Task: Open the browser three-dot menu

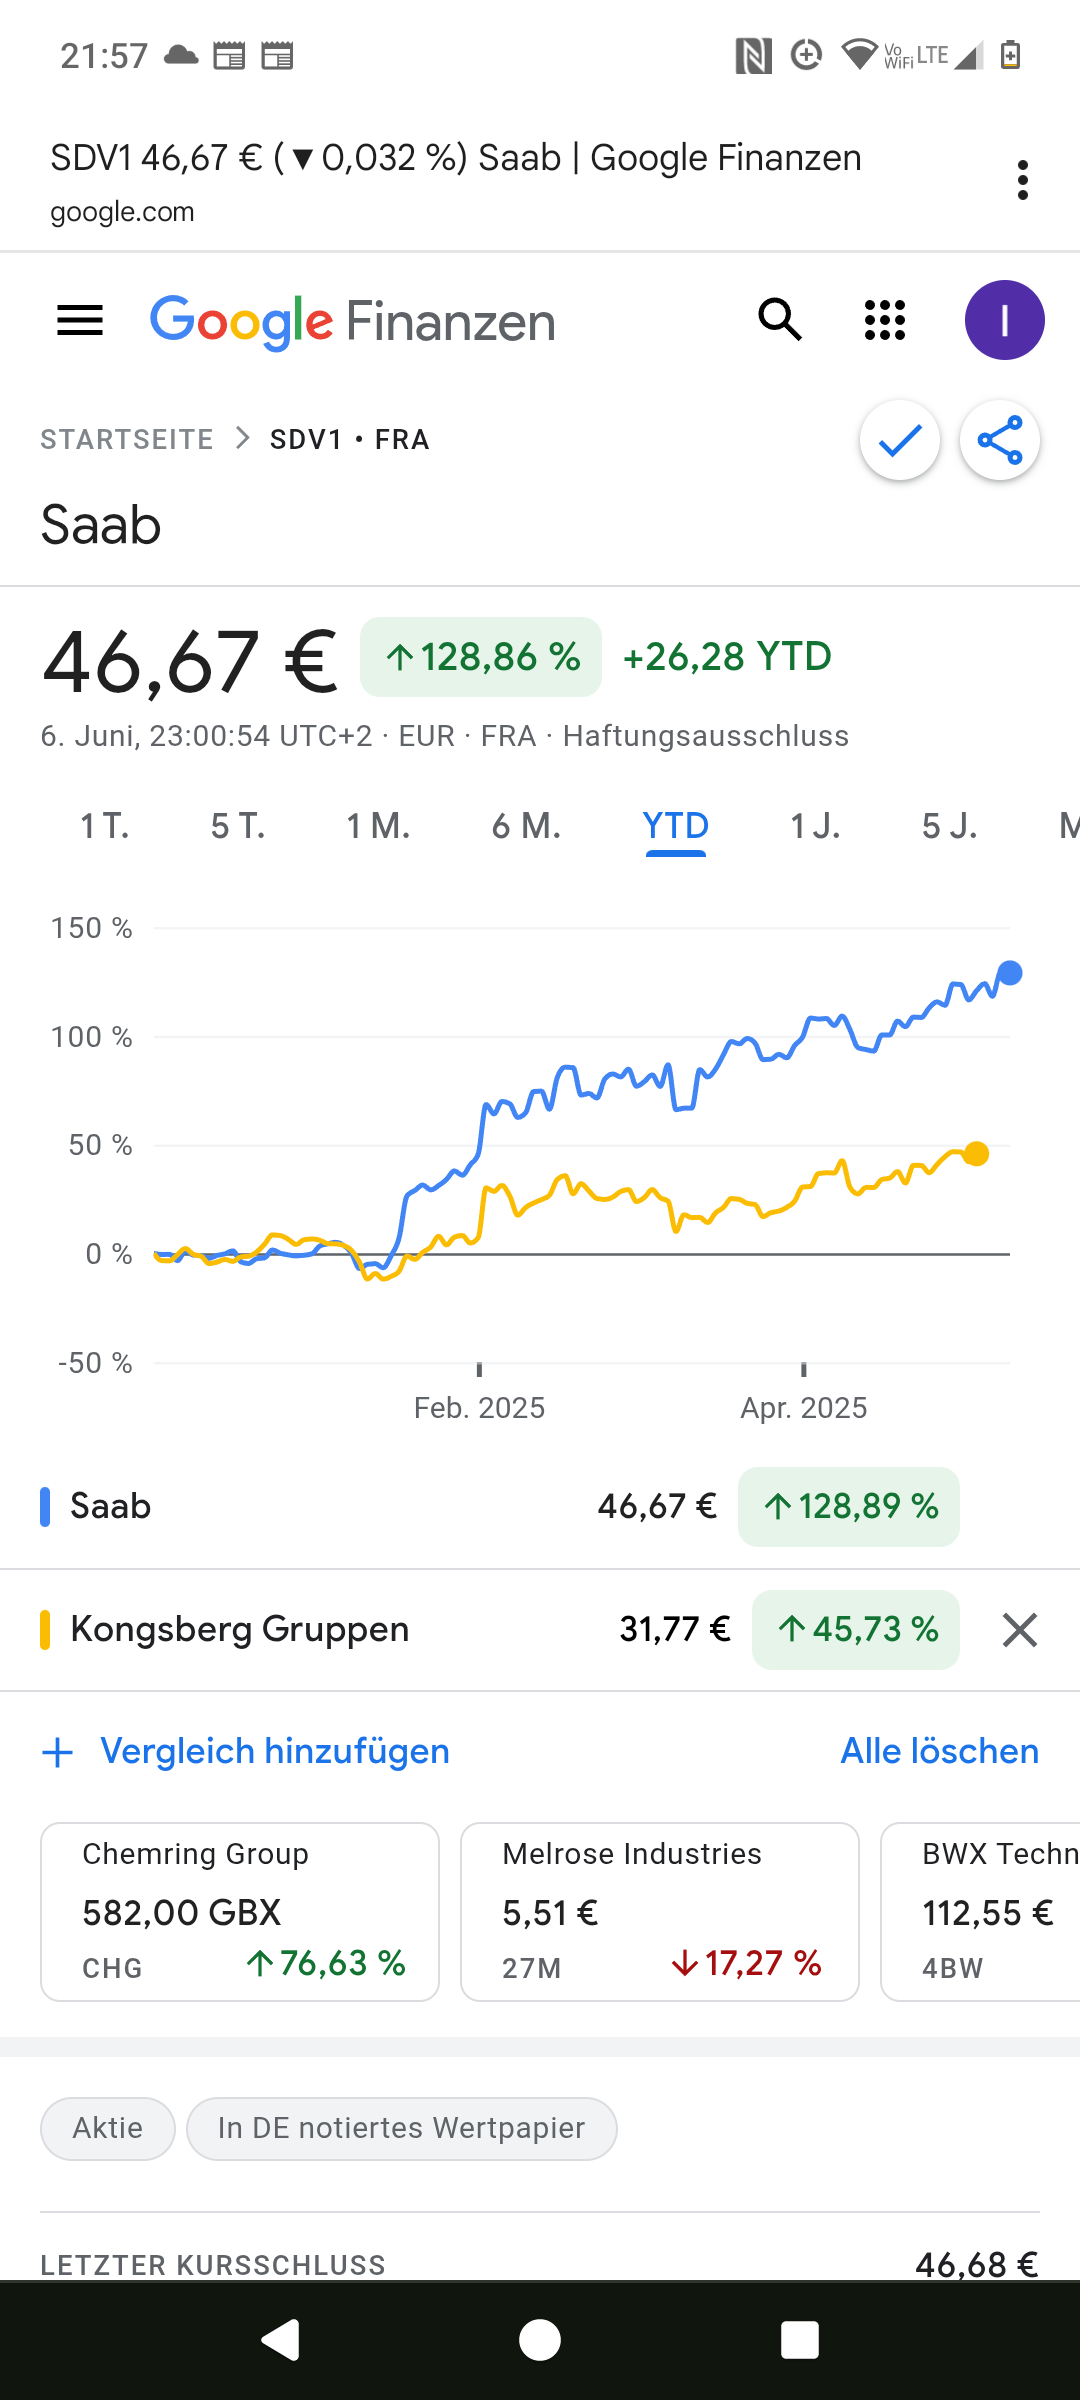Action: [1022, 180]
